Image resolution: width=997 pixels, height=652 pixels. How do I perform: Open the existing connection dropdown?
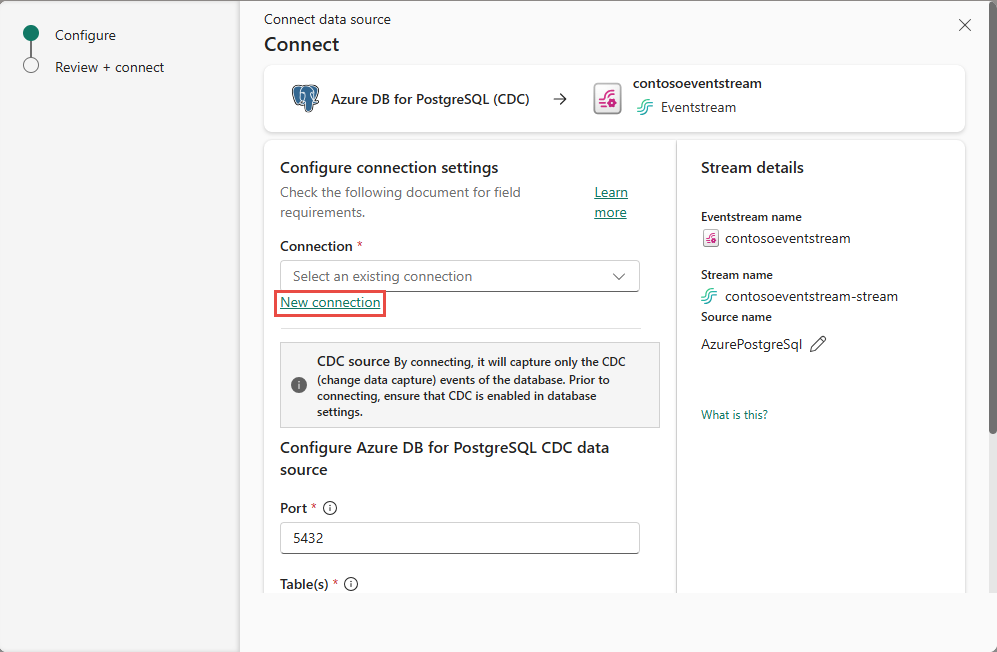(x=459, y=275)
